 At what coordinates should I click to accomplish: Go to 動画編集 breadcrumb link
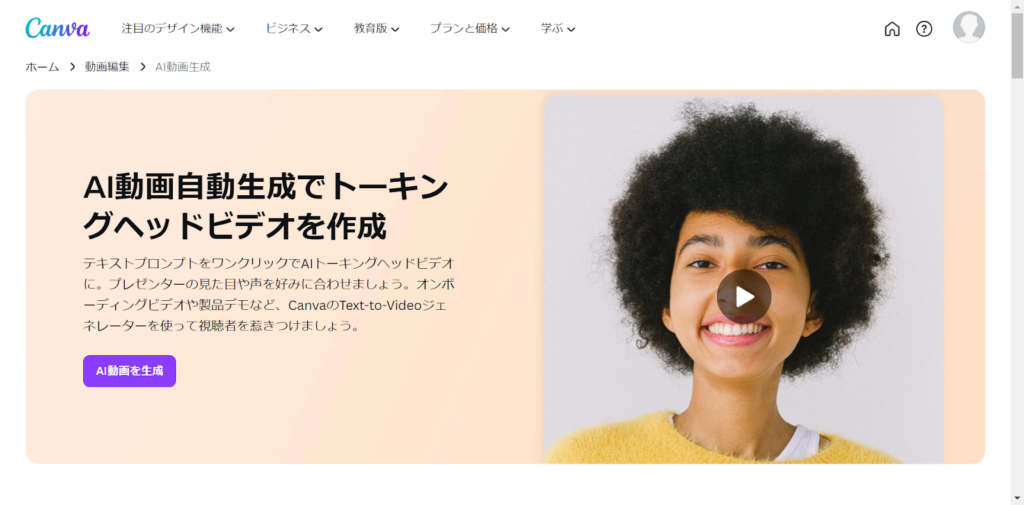pyautogui.click(x=107, y=67)
